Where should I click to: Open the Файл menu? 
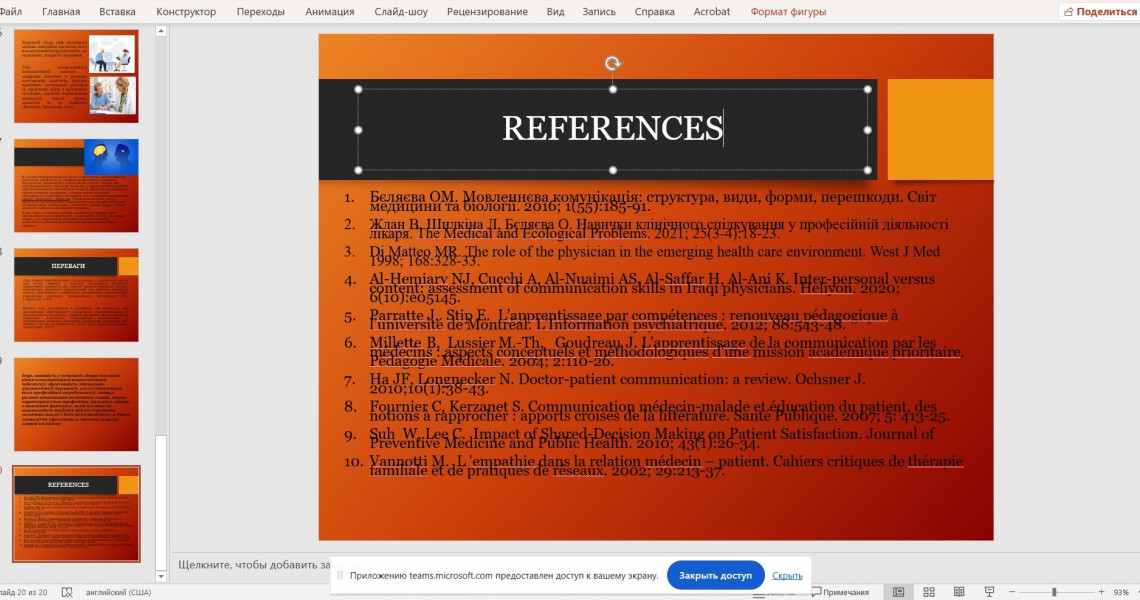coord(11,12)
